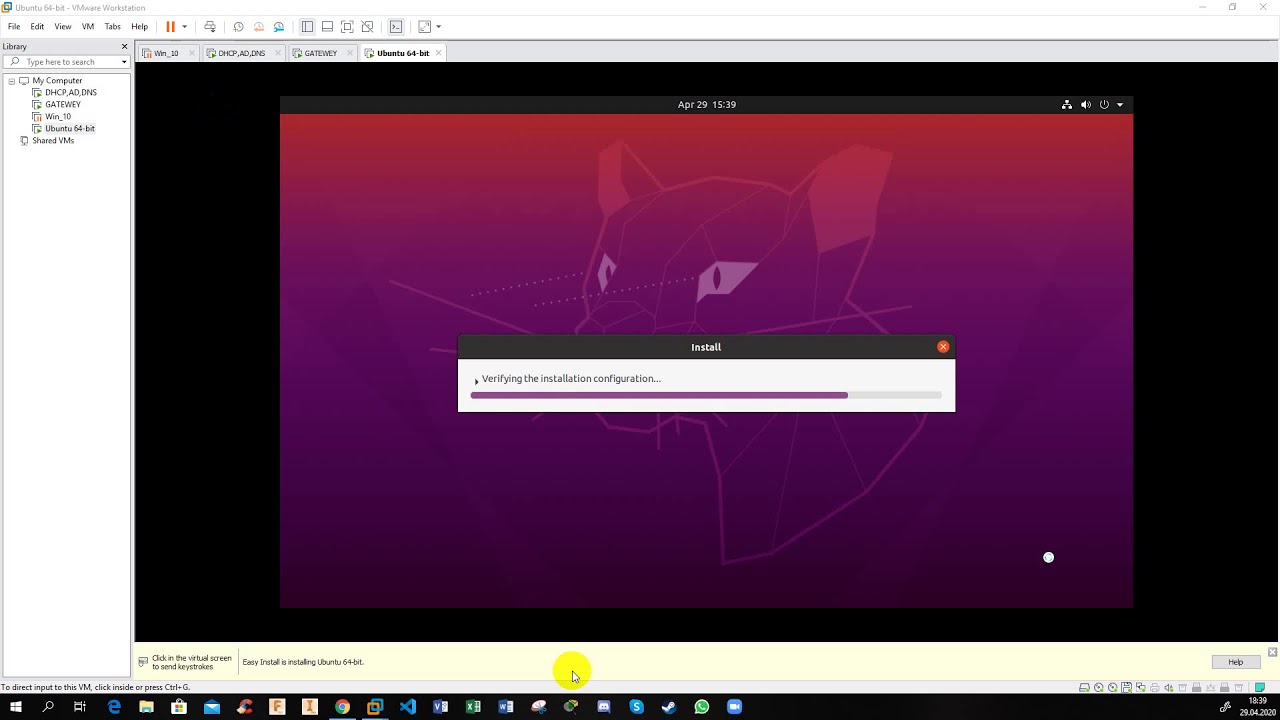1280x720 pixels.
Task: Open the Ubuntu clock showing Apr 29 15:39
Action: pyautogui.click(x=707, y=104)
